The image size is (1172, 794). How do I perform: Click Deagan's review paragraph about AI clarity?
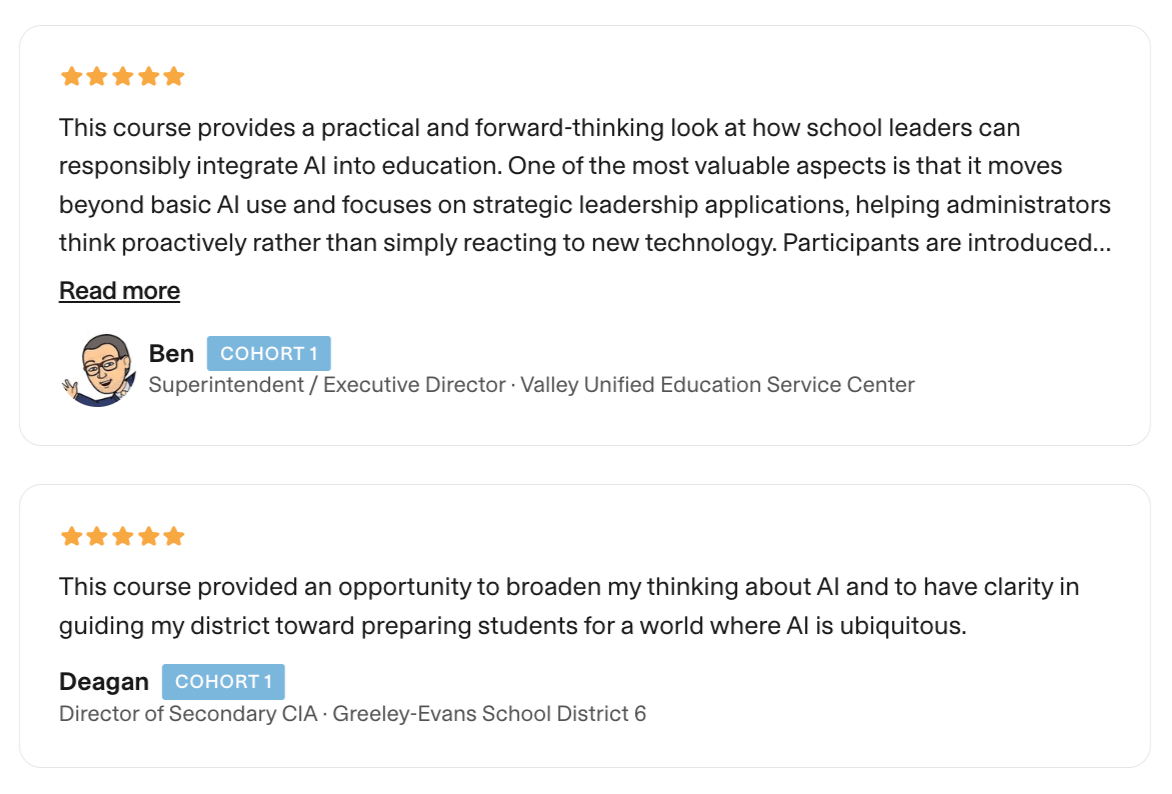(x=568, y=606)
